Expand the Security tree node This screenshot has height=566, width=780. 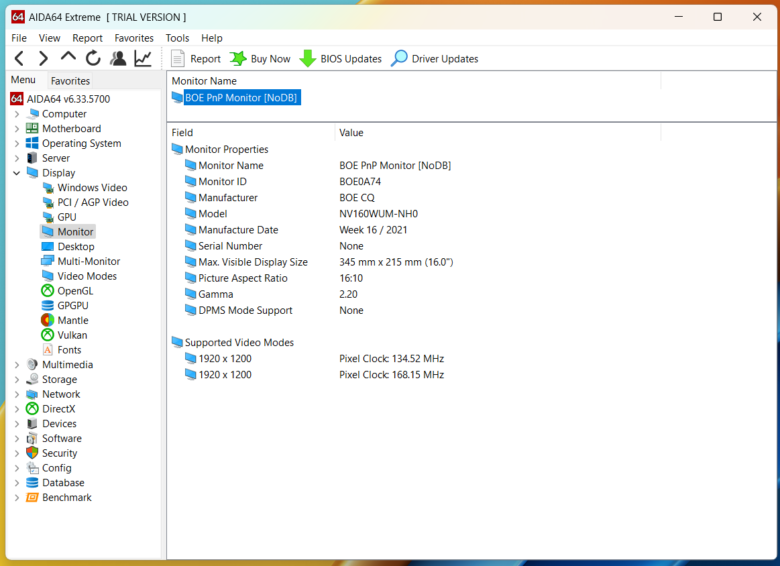coord(17,453)
